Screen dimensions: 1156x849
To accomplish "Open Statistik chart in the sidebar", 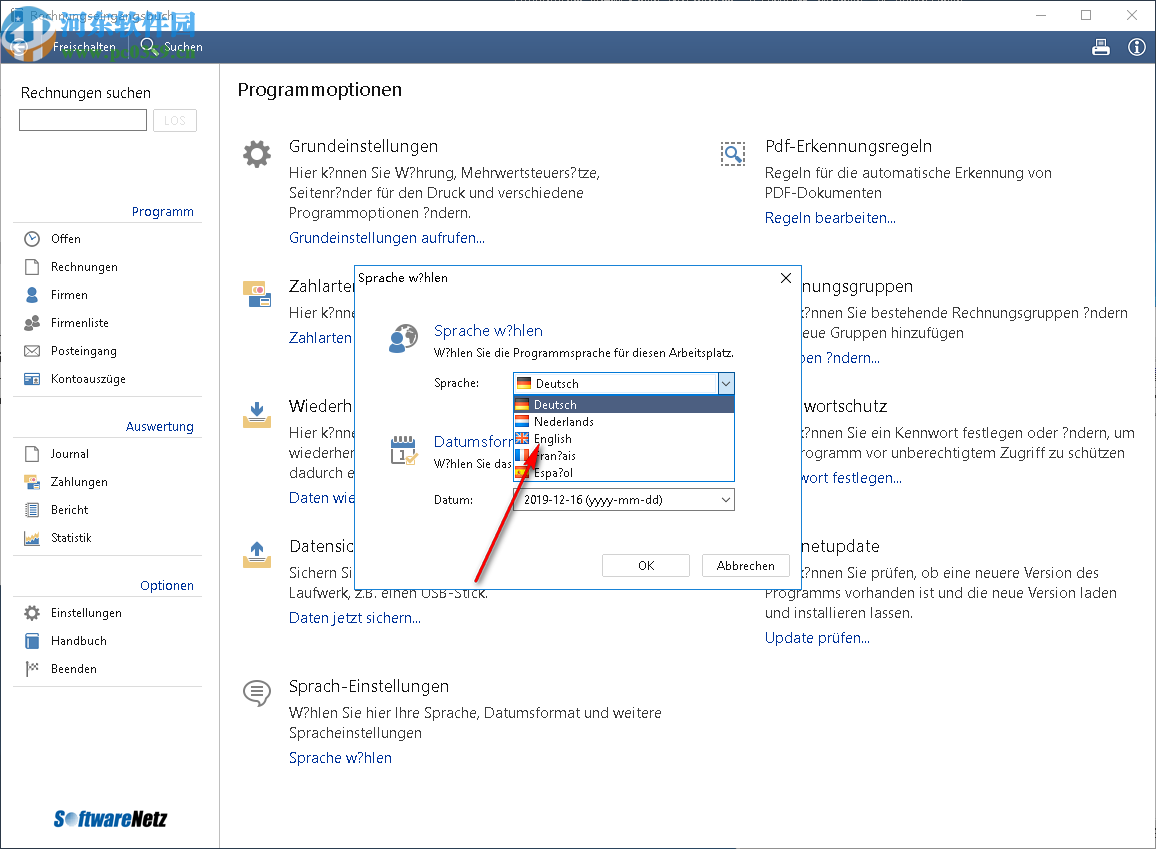I will (x=71, y=538).
